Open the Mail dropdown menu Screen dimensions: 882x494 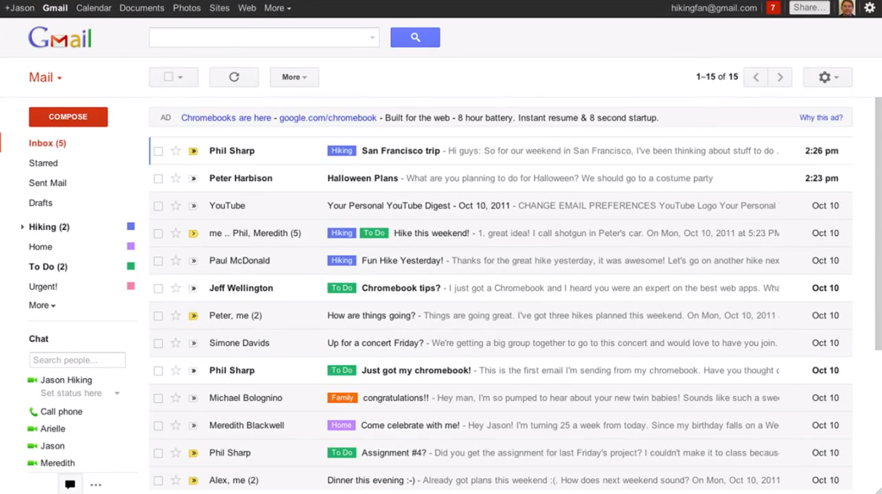click(45, 77)
